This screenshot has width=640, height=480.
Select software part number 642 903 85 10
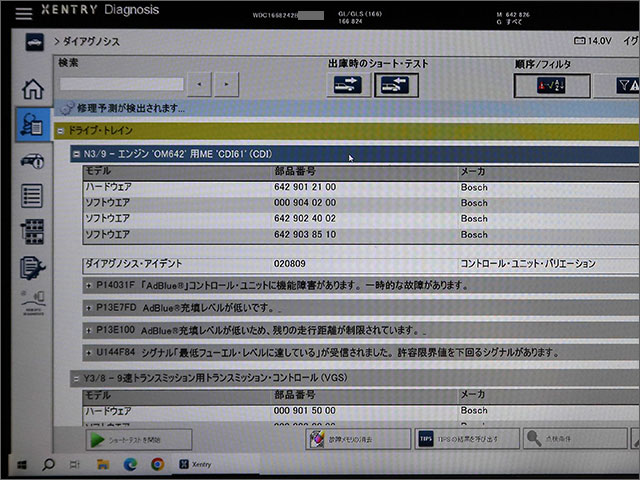(305, 235)
